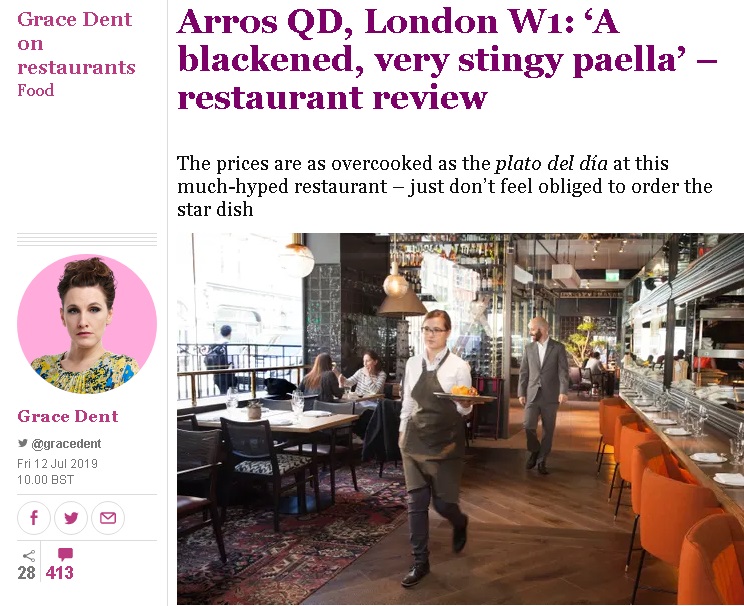Screen dimensions: 744x606
Task: Share the article on Facebook
Action: click(x=34, y=518)
